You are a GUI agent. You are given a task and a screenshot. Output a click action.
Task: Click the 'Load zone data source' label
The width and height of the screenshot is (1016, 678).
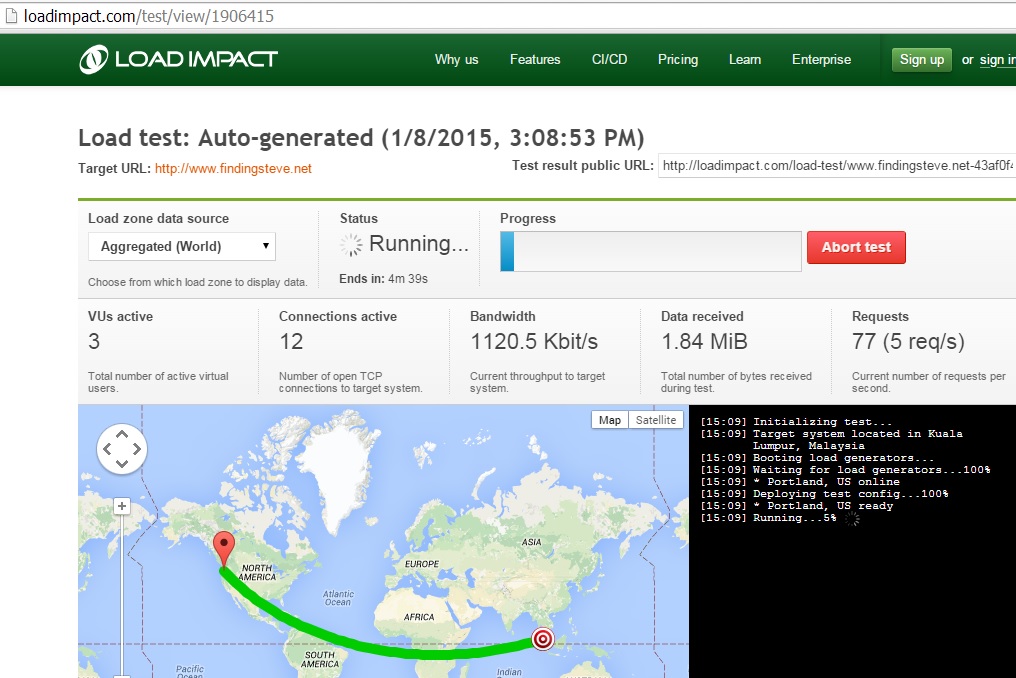[x=158, y=218]
